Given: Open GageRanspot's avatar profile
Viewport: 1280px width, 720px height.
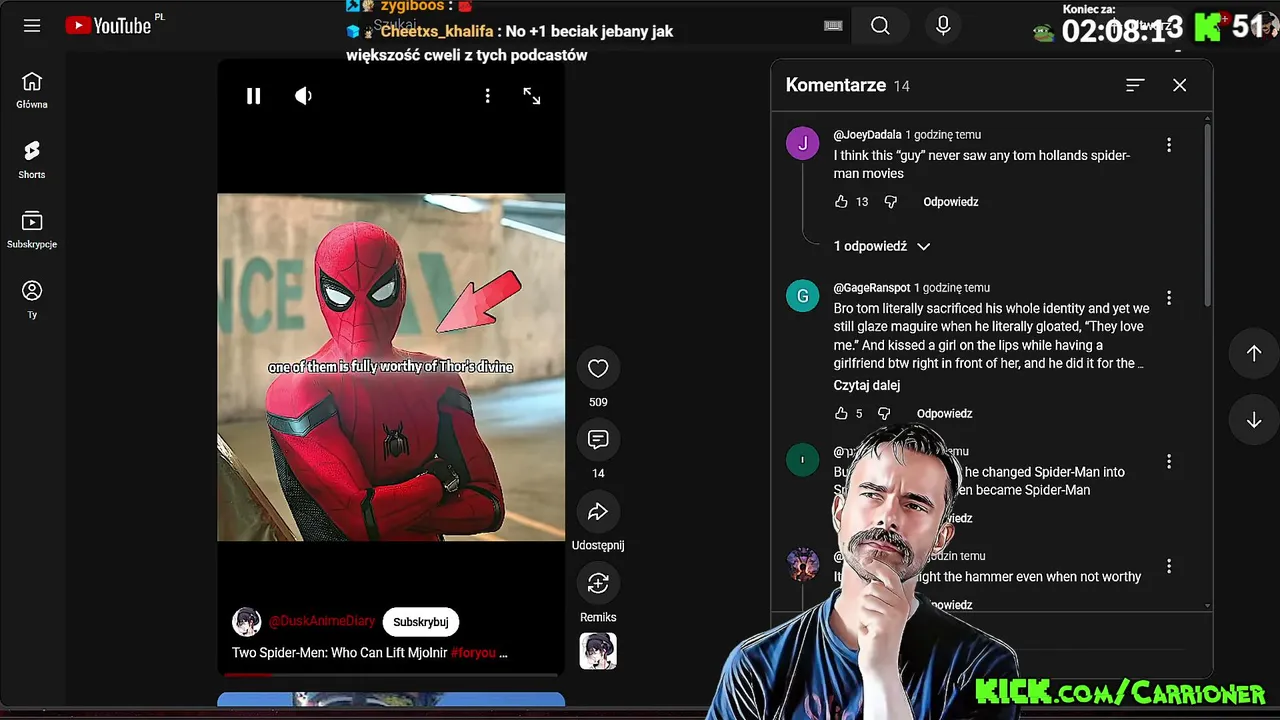Looking at the screenshot, I should pos(802,296).
